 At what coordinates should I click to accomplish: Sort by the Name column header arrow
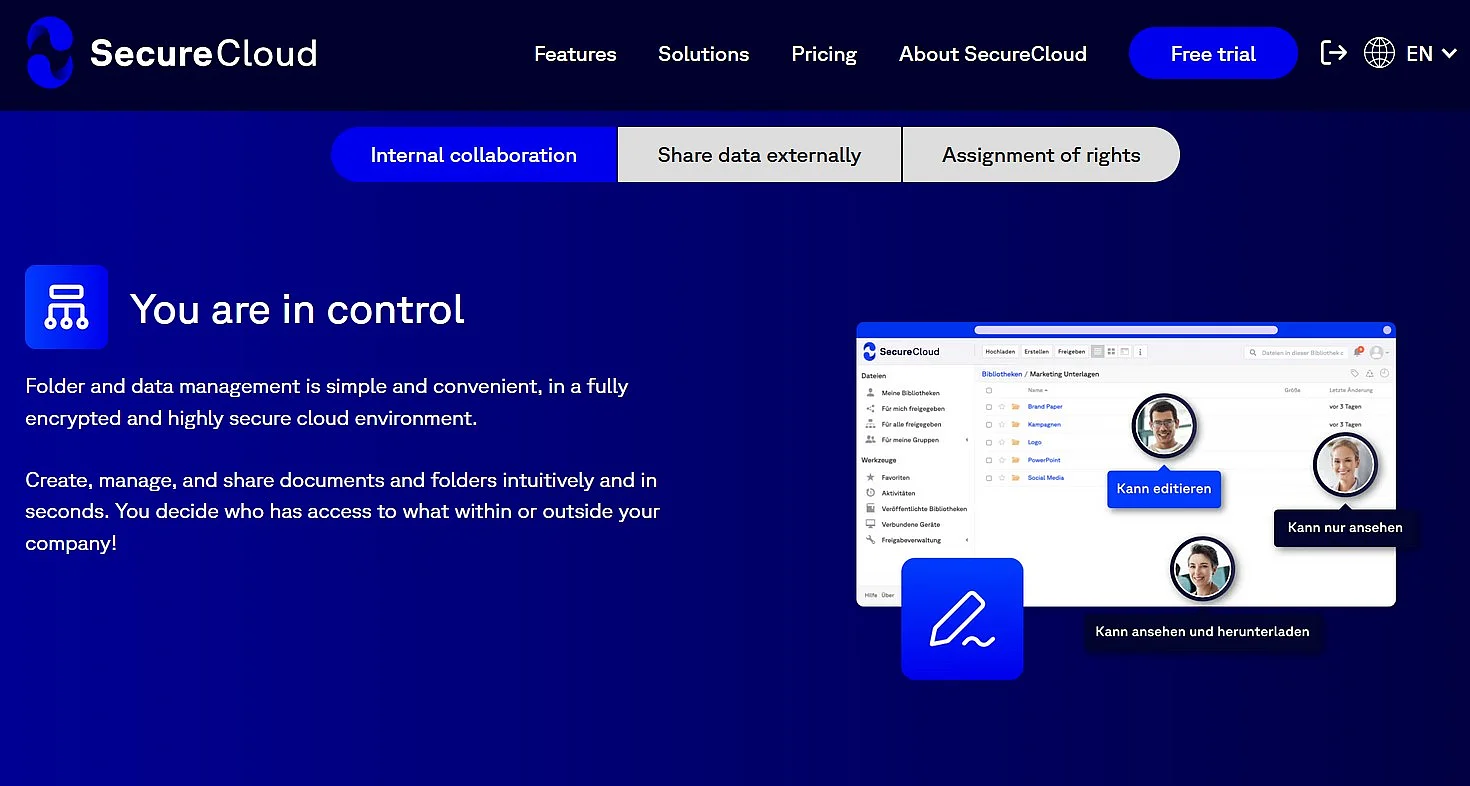click(1046, 390)
